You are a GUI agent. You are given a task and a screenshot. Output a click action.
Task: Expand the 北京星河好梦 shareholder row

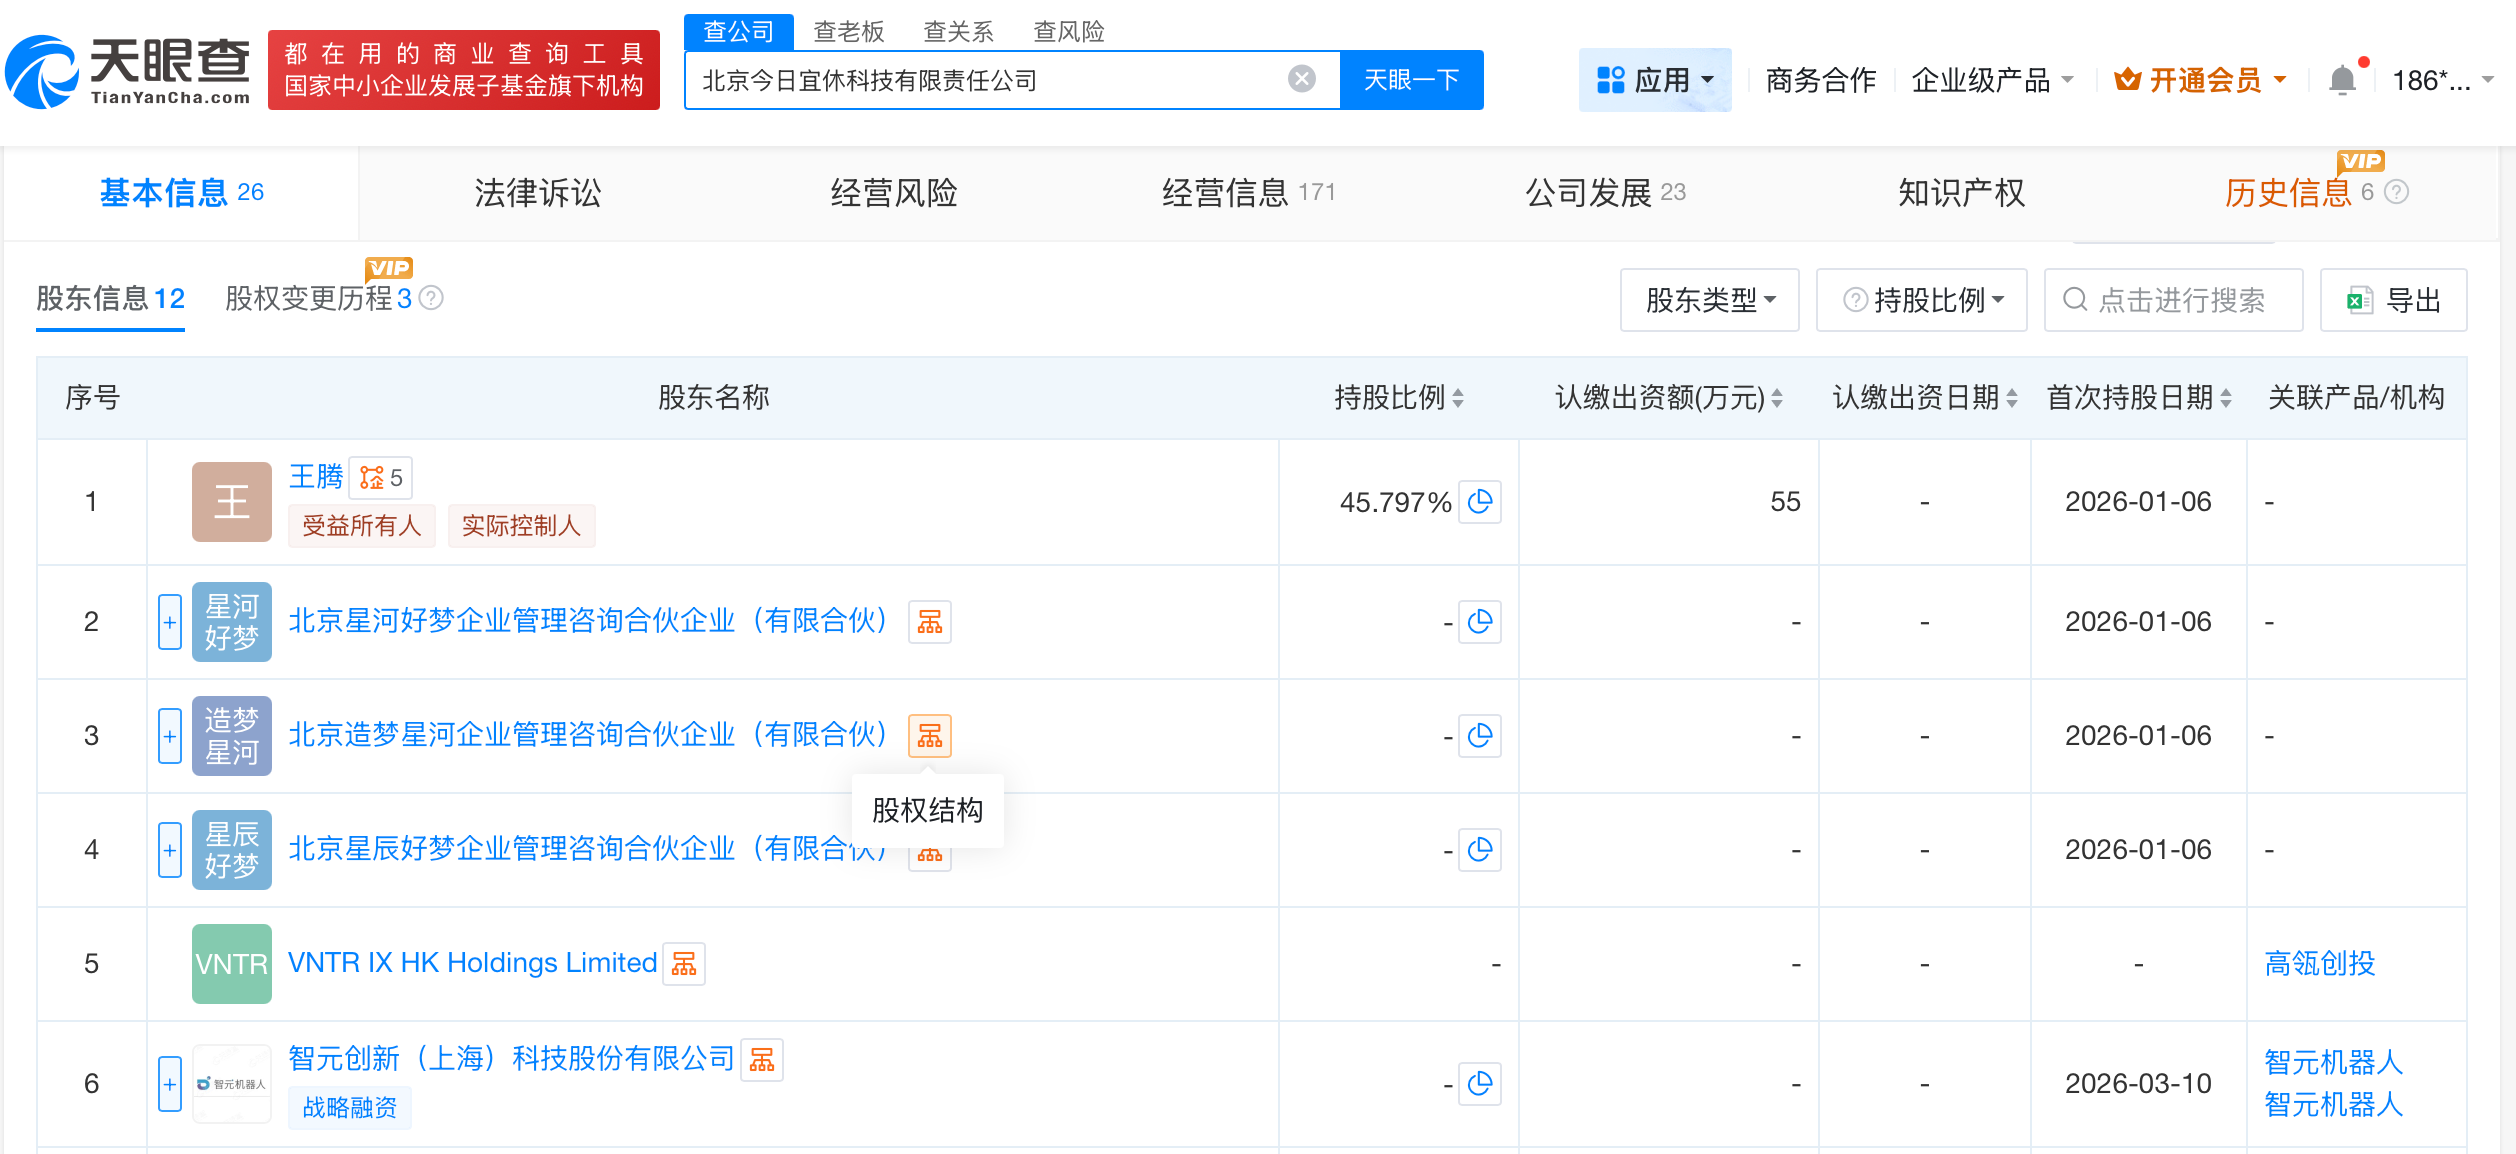[169, 622]
